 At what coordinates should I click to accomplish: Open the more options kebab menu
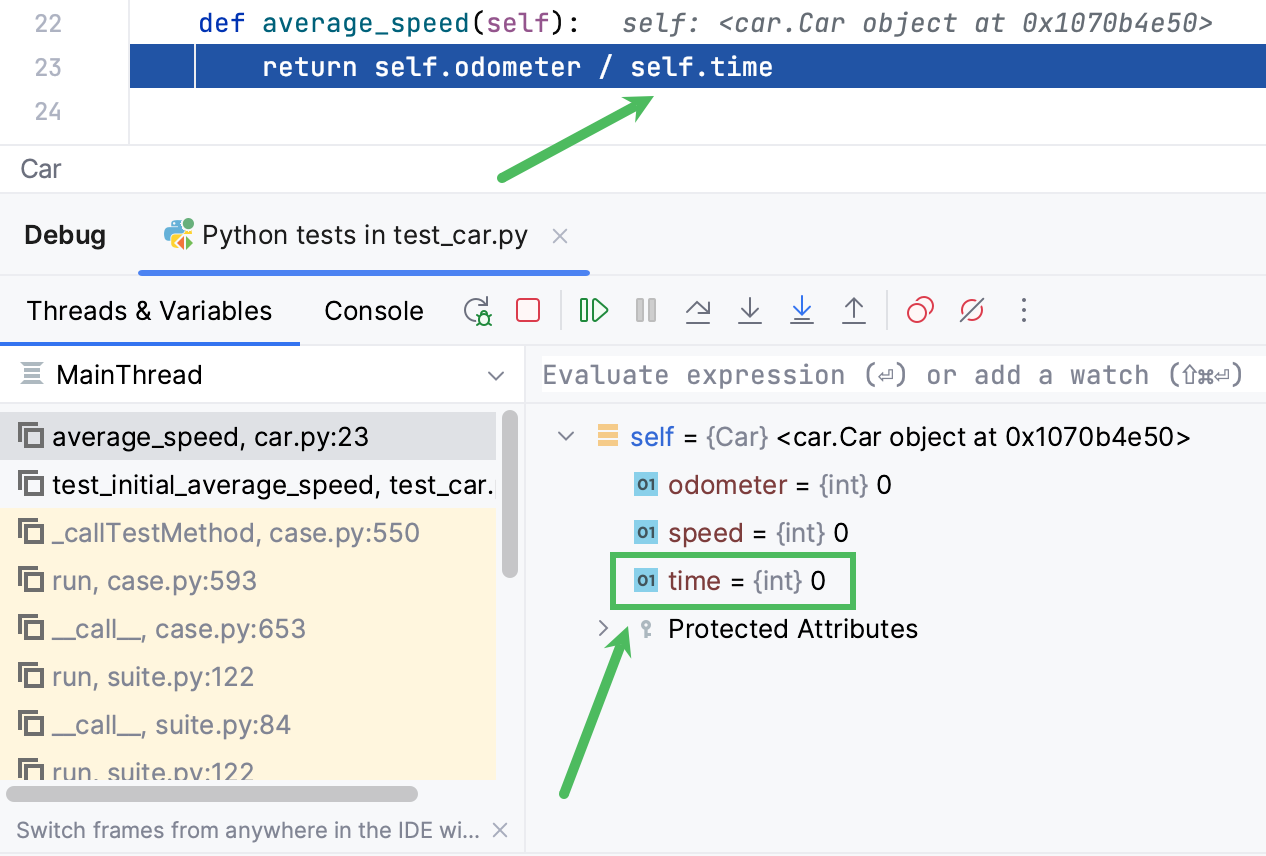(x=1023, y=310)
